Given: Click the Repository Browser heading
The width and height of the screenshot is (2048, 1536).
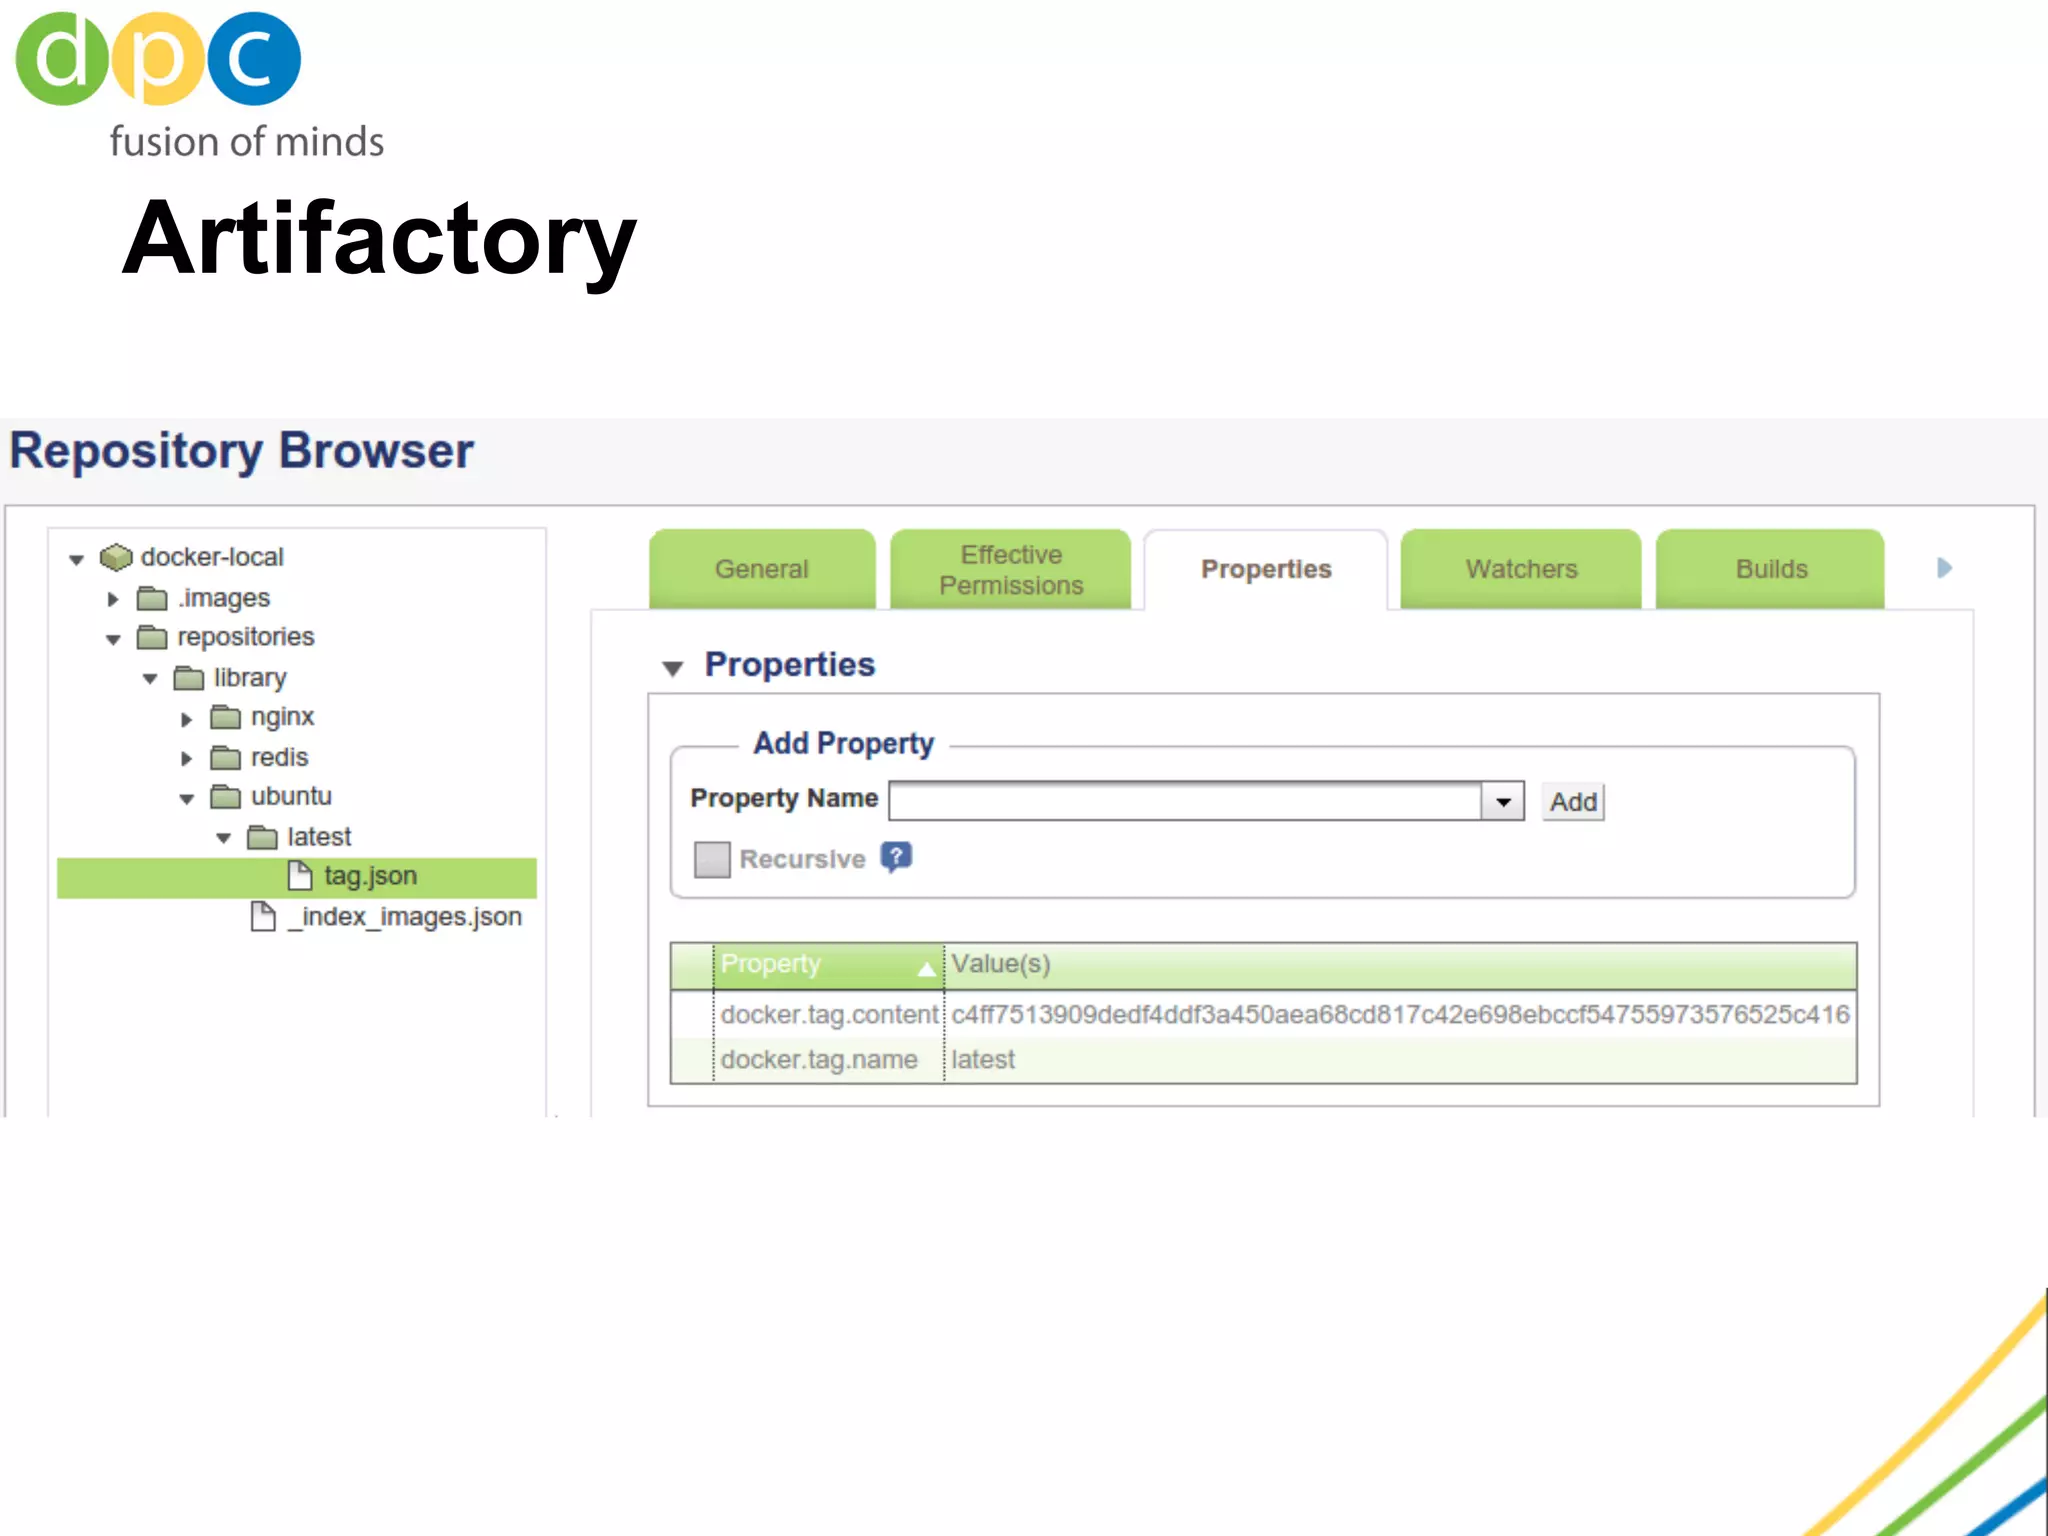Looking at the screenshot, I should [x=241, y=451].
